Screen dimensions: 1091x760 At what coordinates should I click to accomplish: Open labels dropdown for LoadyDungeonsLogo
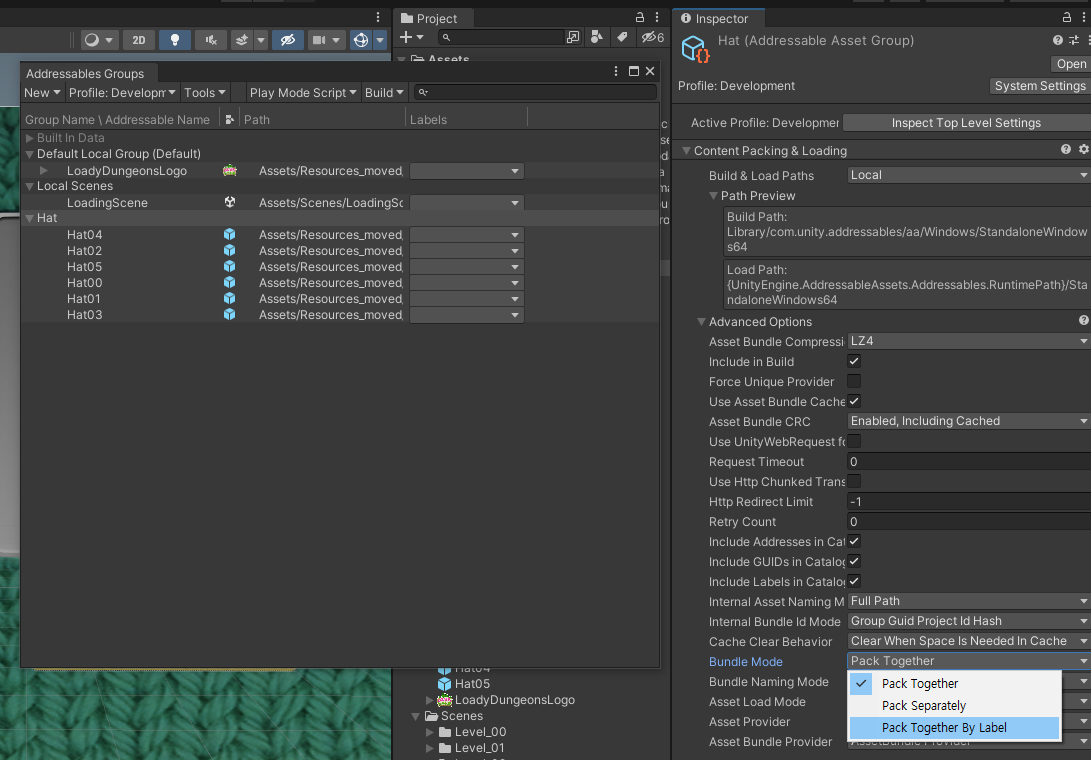[466, 171]
